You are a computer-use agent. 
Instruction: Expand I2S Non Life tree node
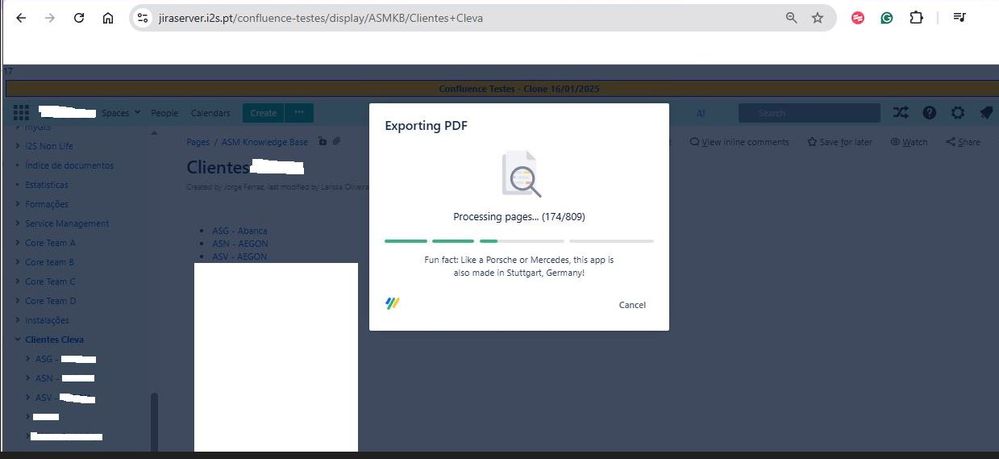pos(18,146)
